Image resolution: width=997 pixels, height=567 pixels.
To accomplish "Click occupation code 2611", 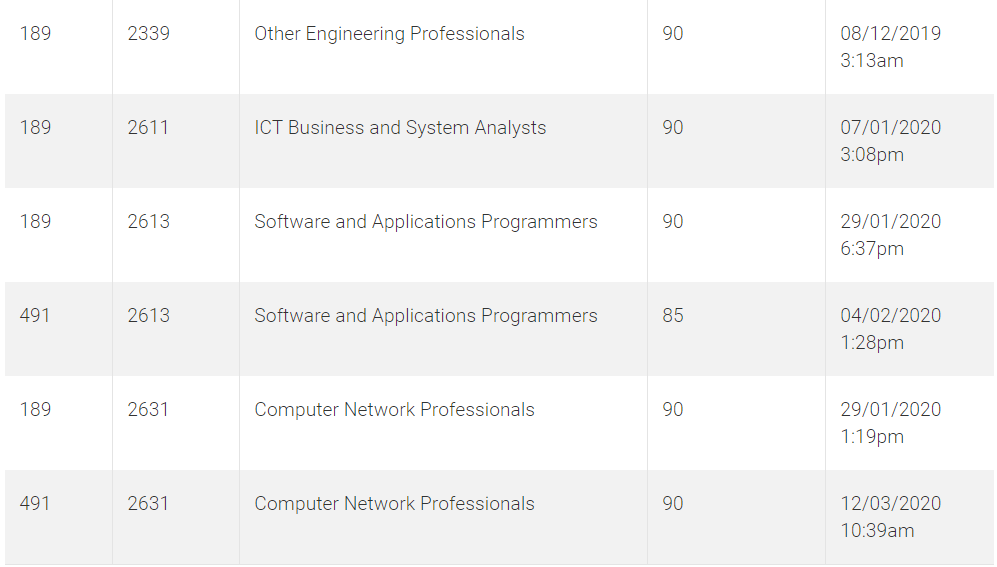I will [148, 128].
